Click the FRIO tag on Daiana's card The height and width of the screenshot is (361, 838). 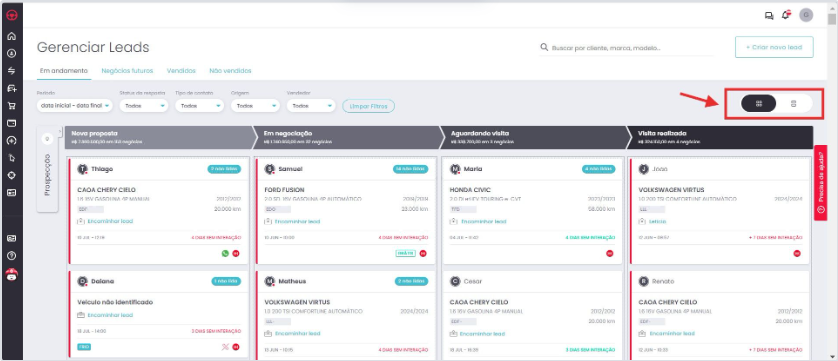coord(84,347)
